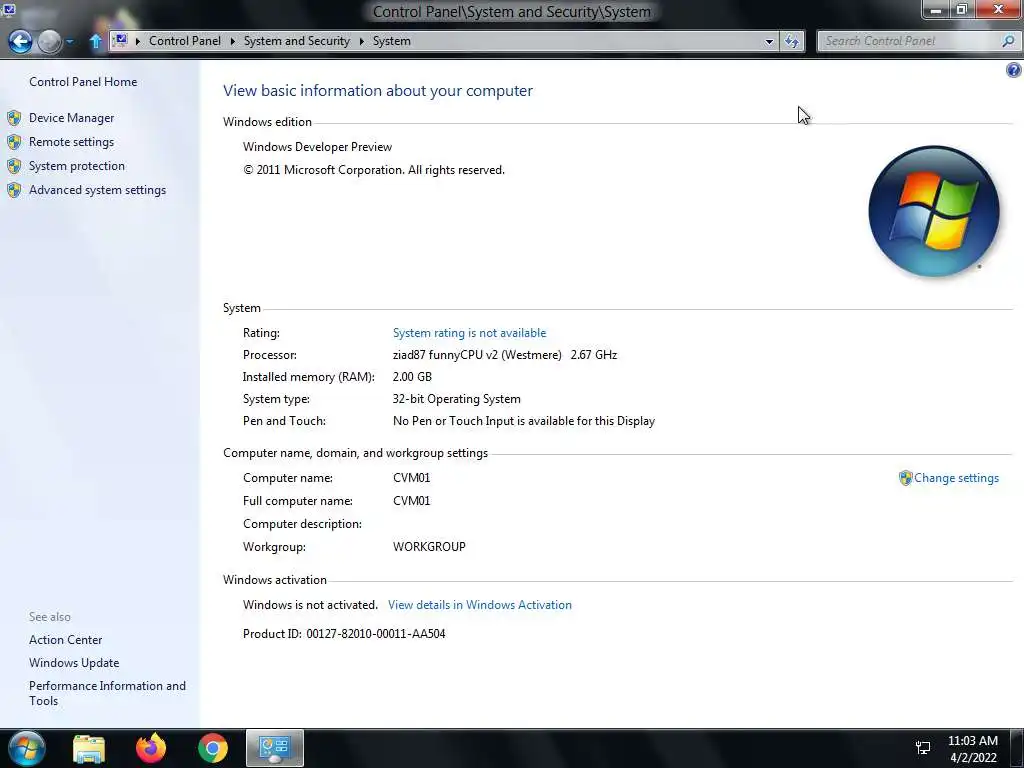Click the shield icon beside Remote settings
The image size is (1024, 768).
tap(14, 142)
